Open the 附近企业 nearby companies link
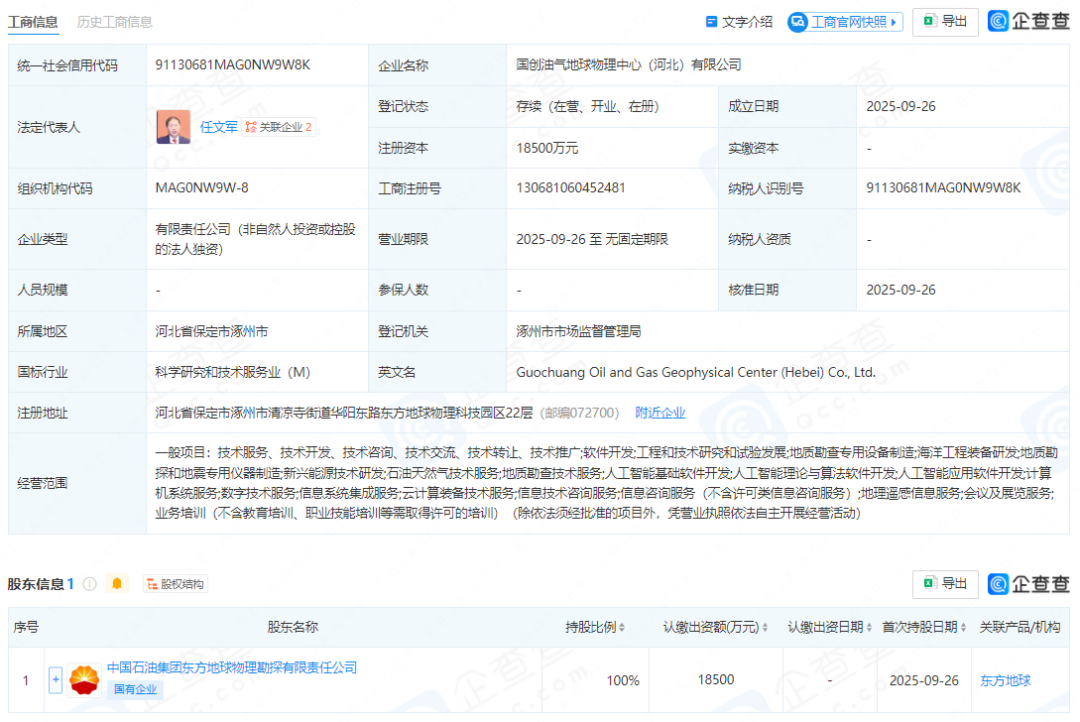Image resolution: width=1080 pixels, height=722 pixels. point(660,412)
